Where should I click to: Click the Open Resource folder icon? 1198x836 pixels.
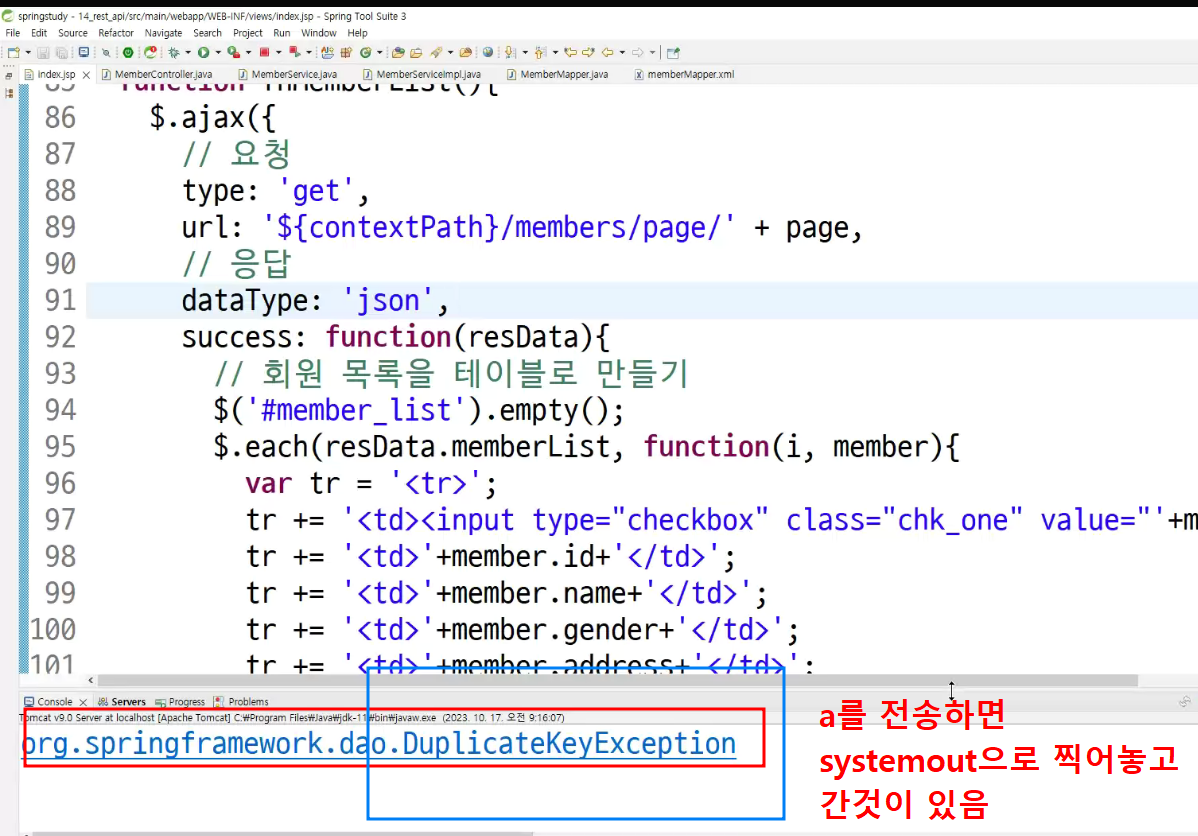click(x=416, y=53)
